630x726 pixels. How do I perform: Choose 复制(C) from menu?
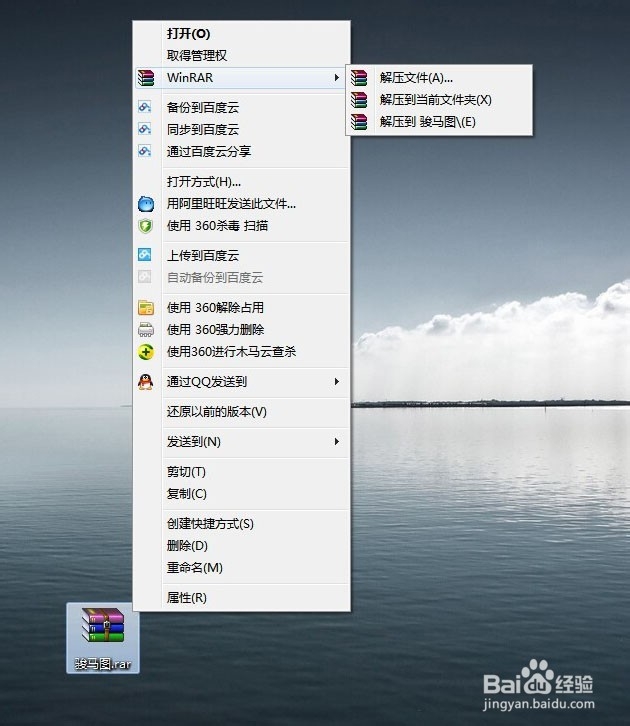[241, 494]
